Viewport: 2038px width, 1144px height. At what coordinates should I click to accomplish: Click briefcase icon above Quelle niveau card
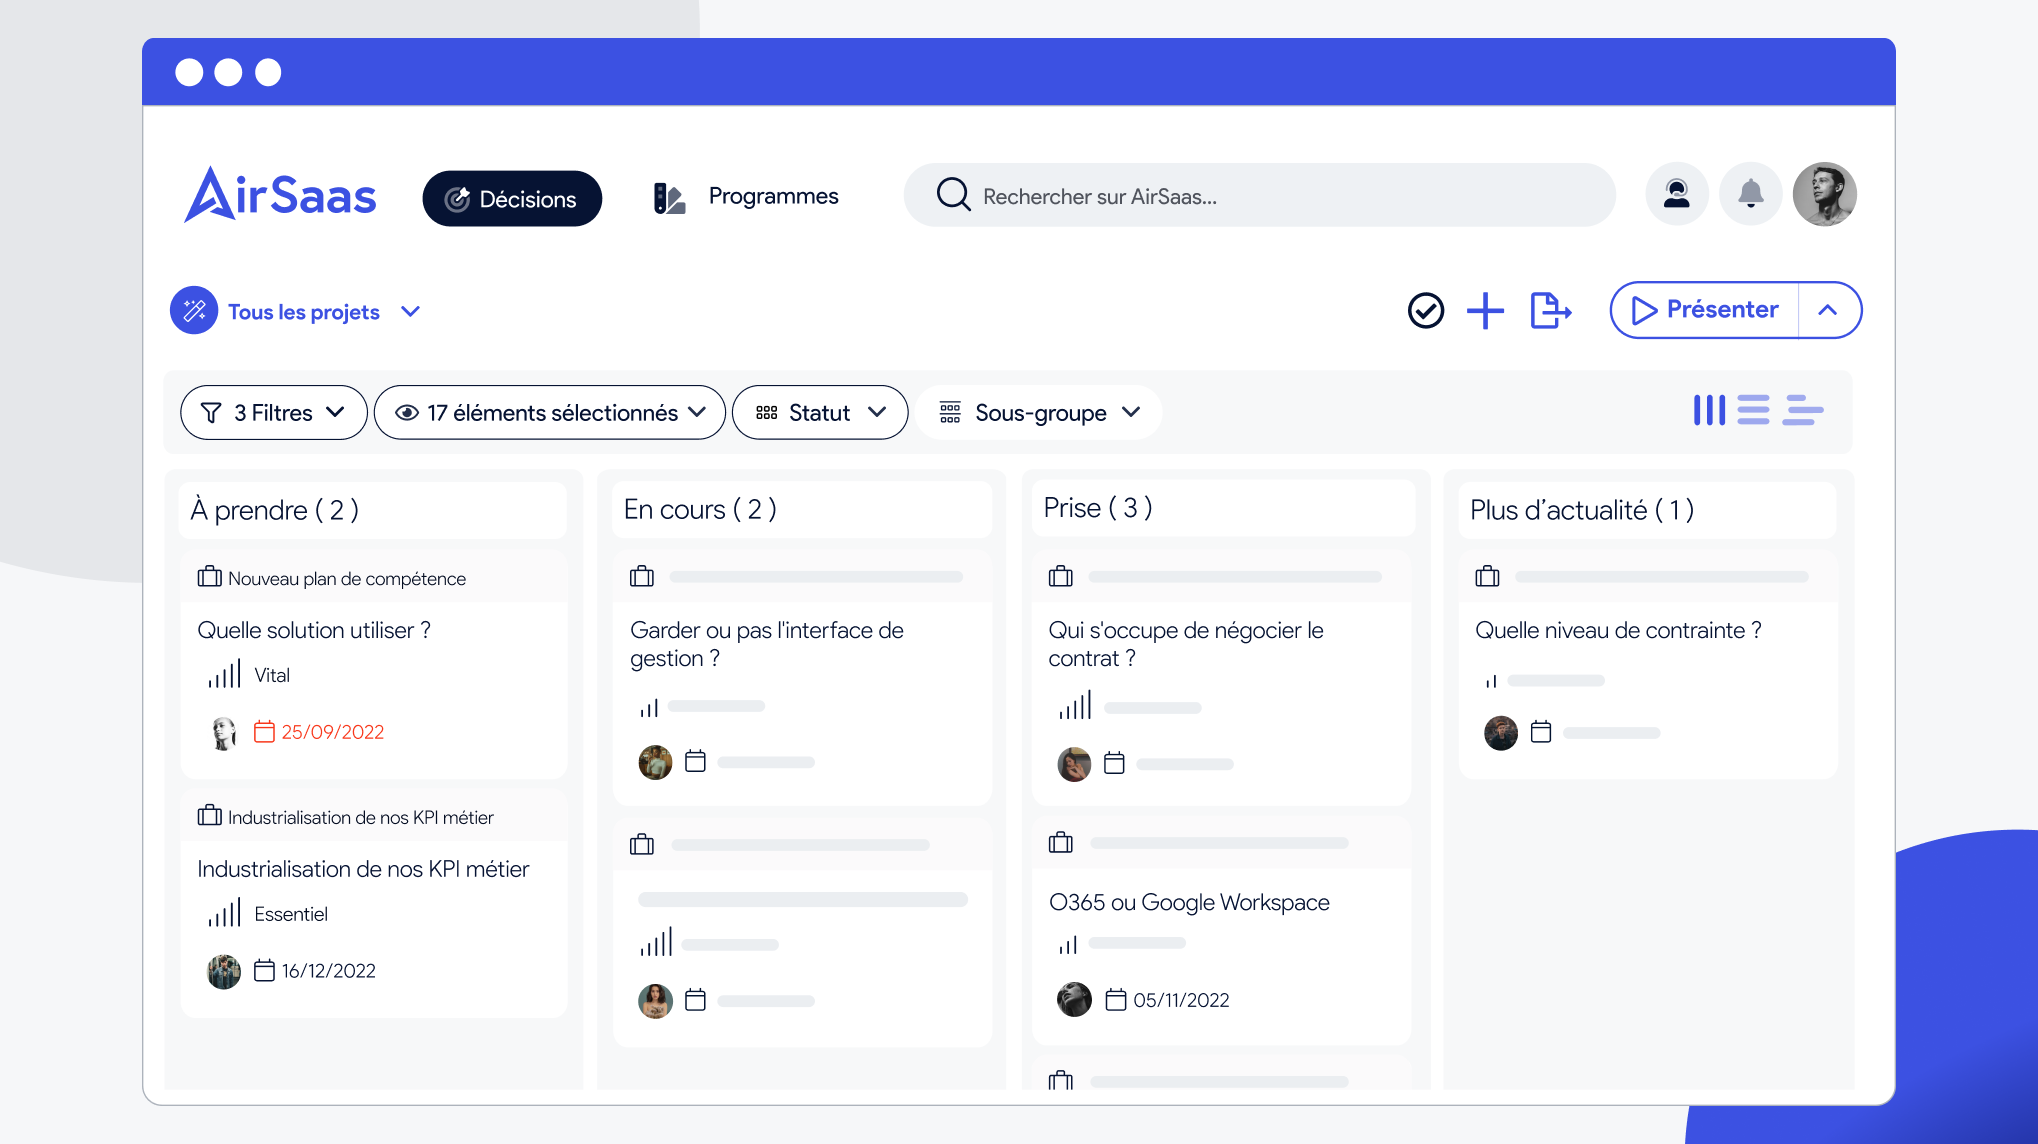point(1487,577)
